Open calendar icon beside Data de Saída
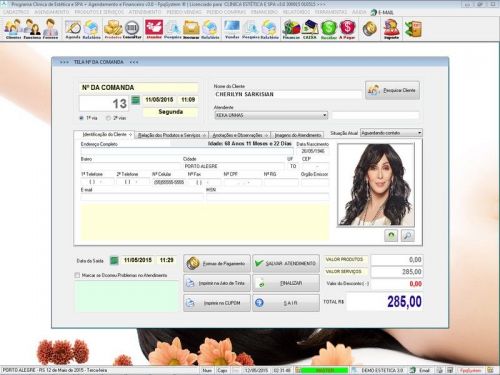 114,260
